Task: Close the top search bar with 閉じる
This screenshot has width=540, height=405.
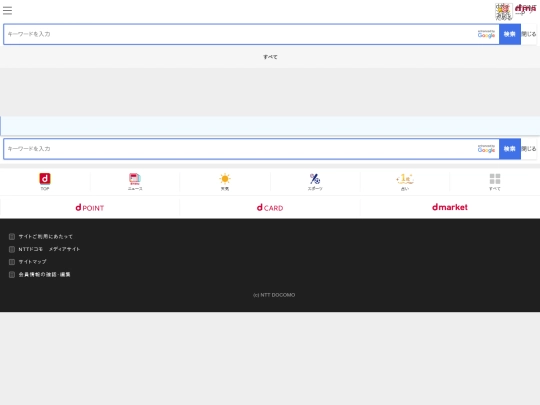Action: click(529, 34)
